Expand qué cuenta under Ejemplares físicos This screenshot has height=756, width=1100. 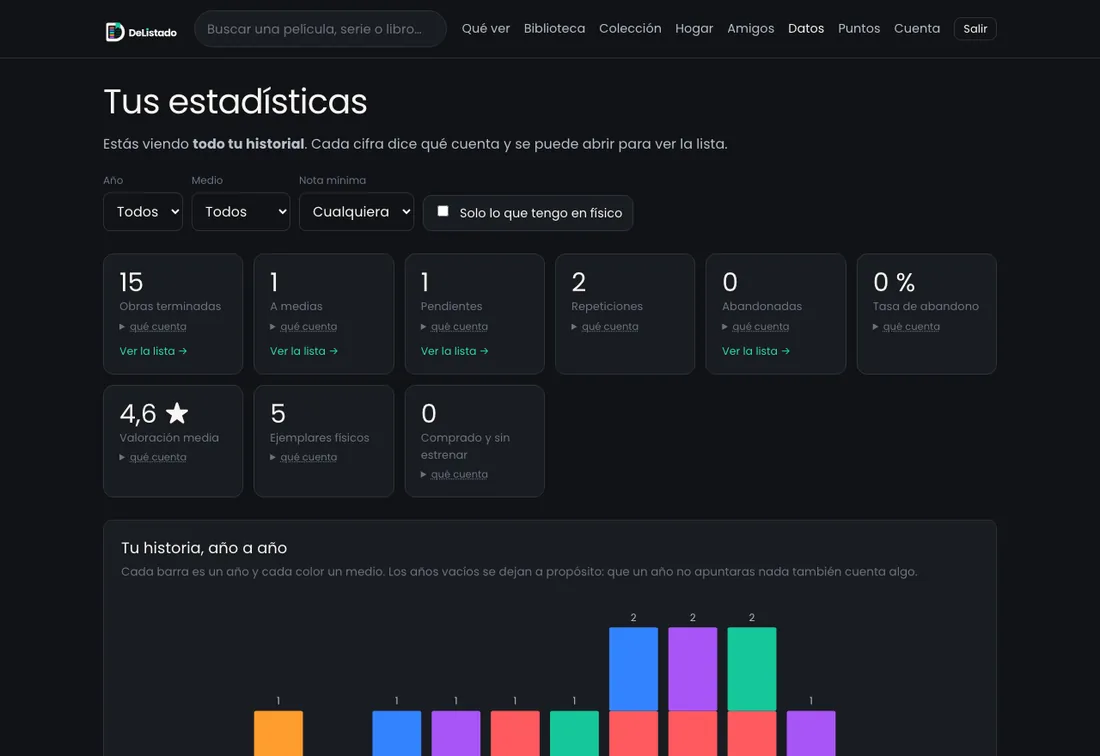pyautogui.click(x=304, y=457)
